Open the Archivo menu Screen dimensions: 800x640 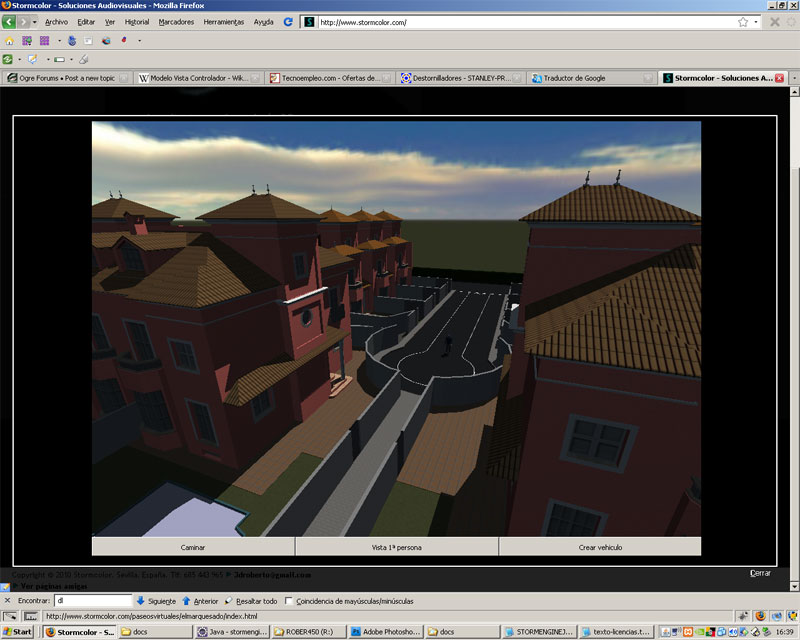tap(56, 22)
